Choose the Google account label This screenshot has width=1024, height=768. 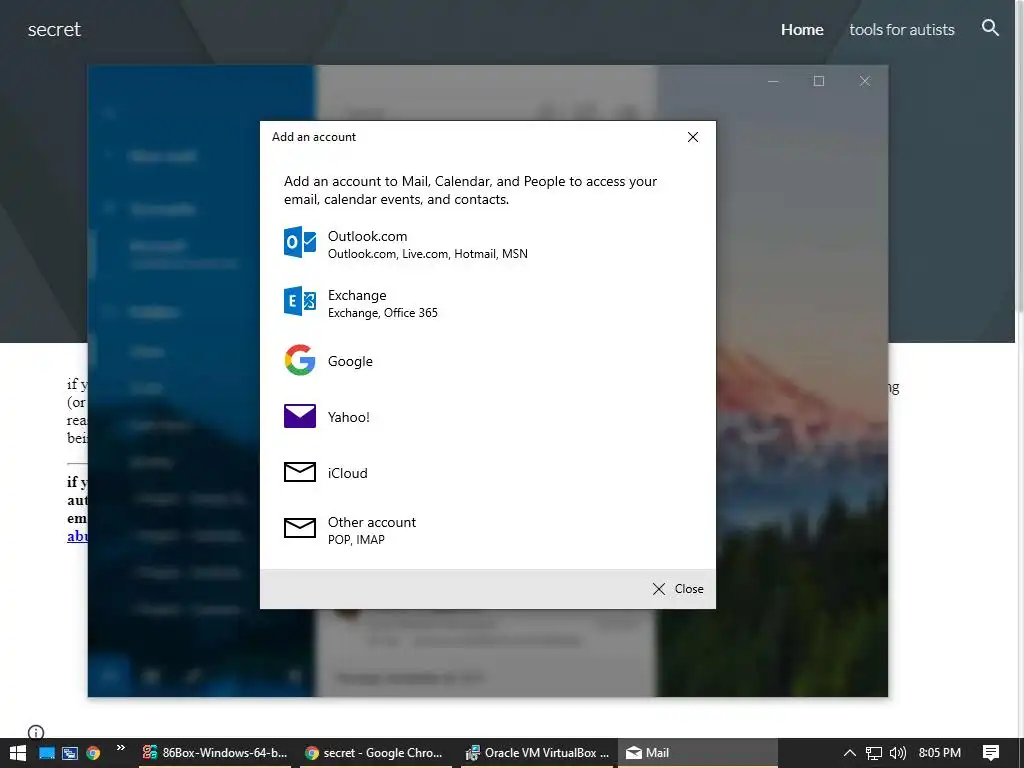[350, 361]
